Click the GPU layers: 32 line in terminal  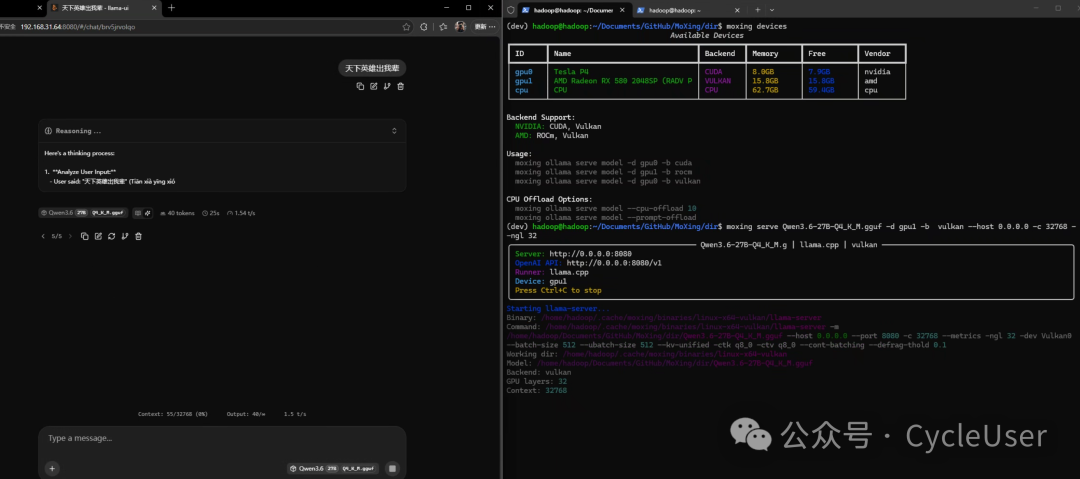(537, 381)
